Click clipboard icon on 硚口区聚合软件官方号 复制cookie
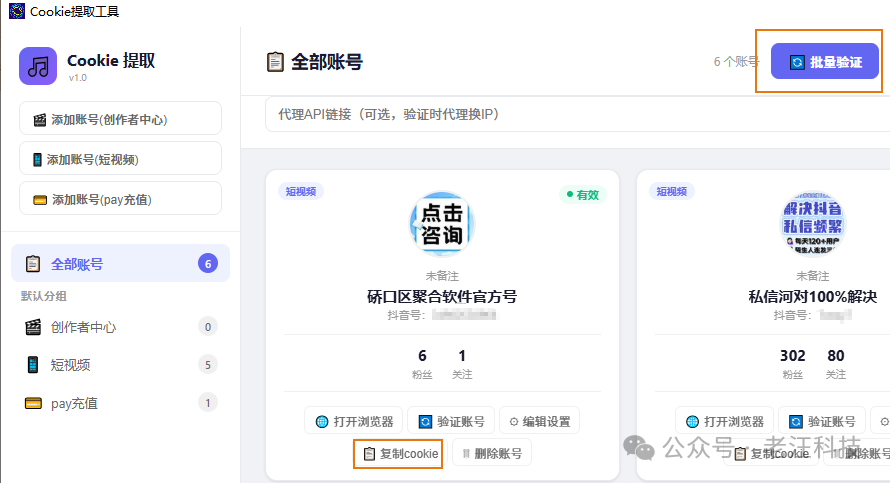 coord(369,453)
